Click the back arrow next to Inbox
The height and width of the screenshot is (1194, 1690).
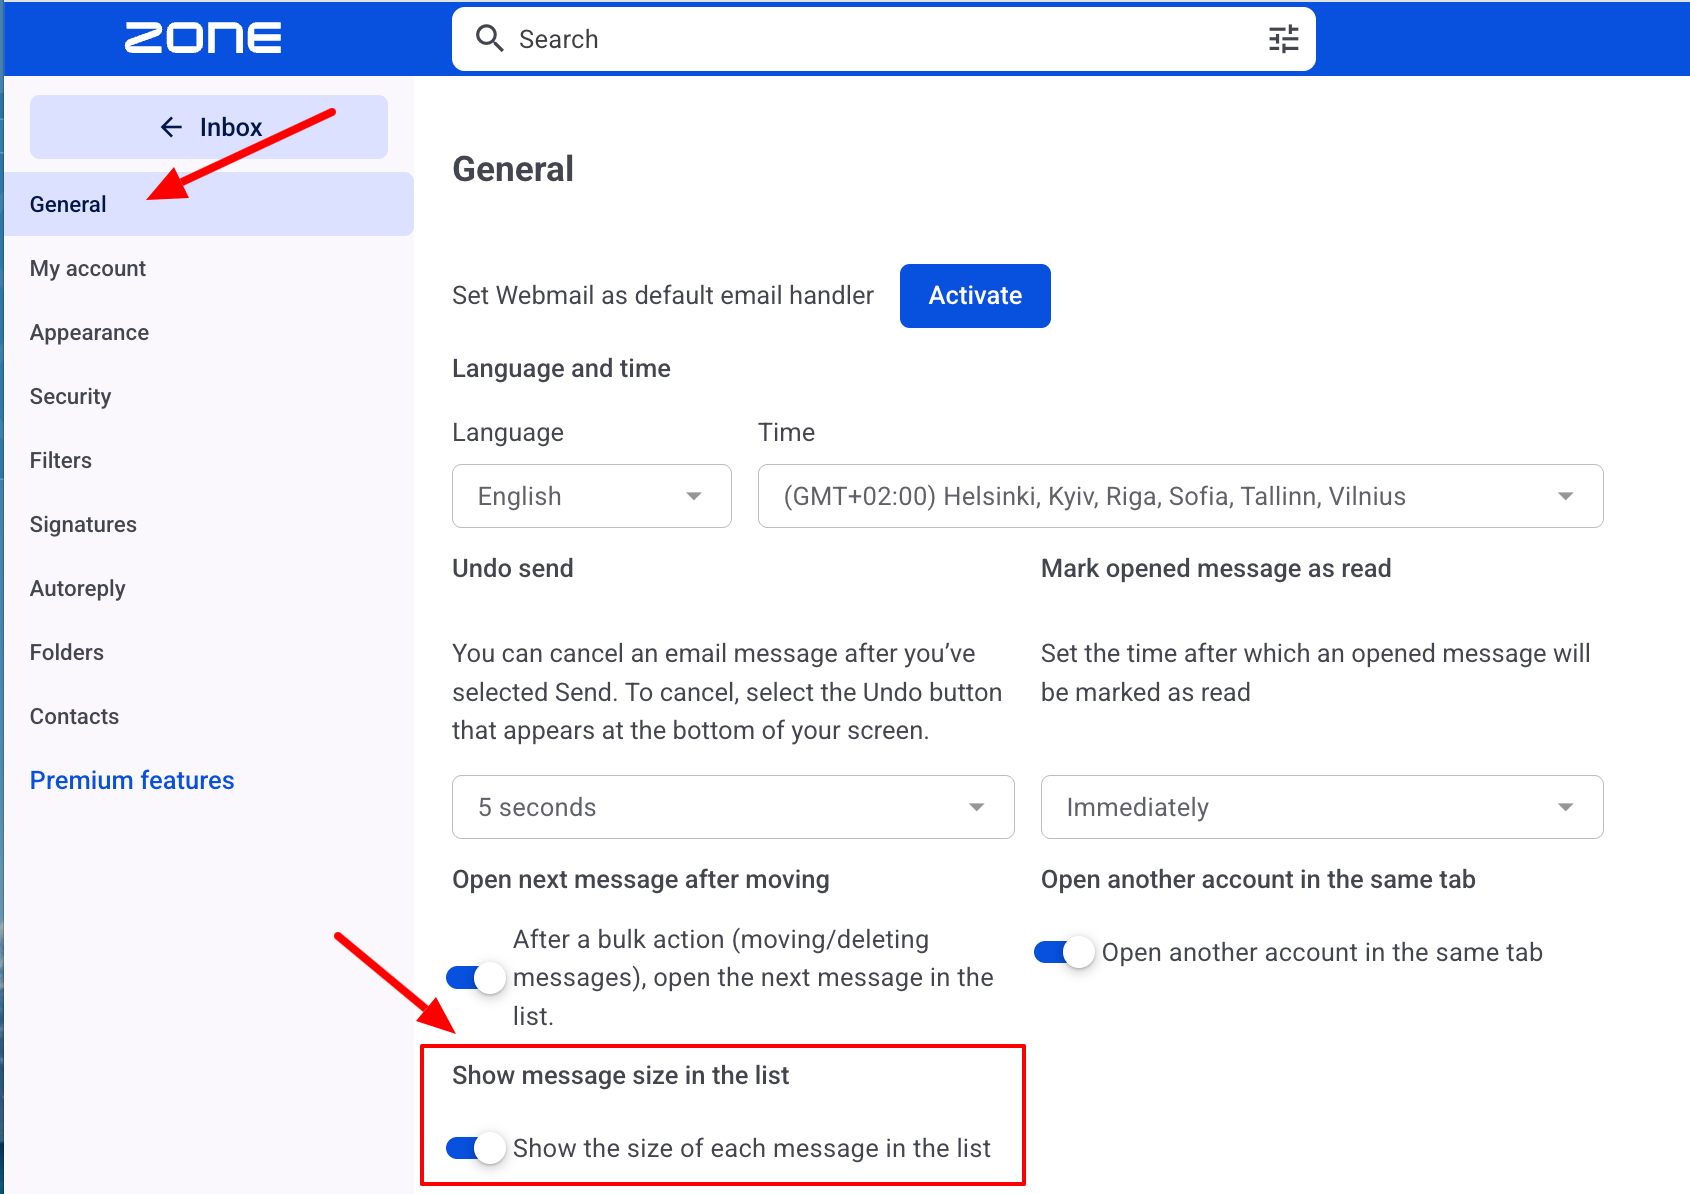click(x=171, y=127)
